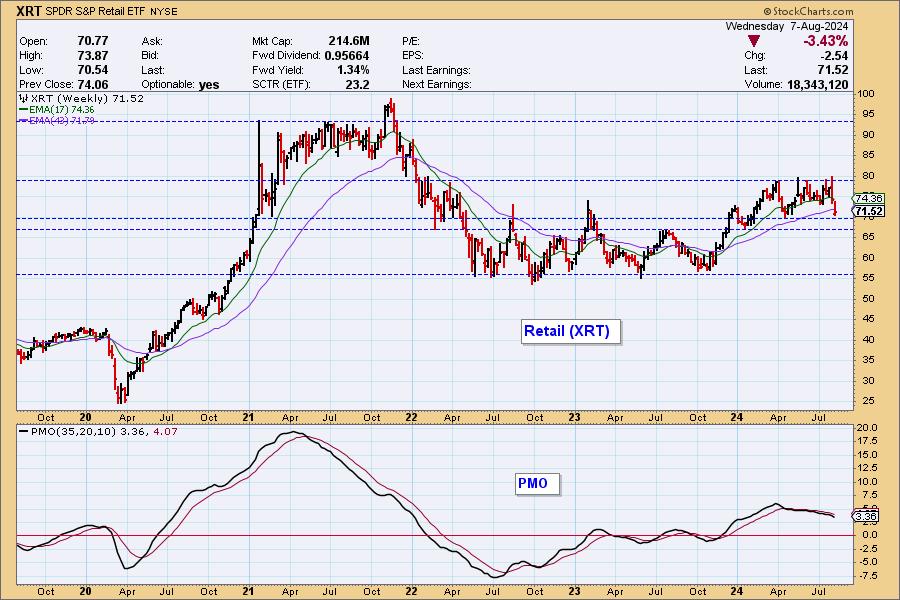Click the 'EMA(17) 74.36' legend text
Image resolution: width=900 pixels, height=600 pixels.
pyautogui.click(x=61, y=110)
